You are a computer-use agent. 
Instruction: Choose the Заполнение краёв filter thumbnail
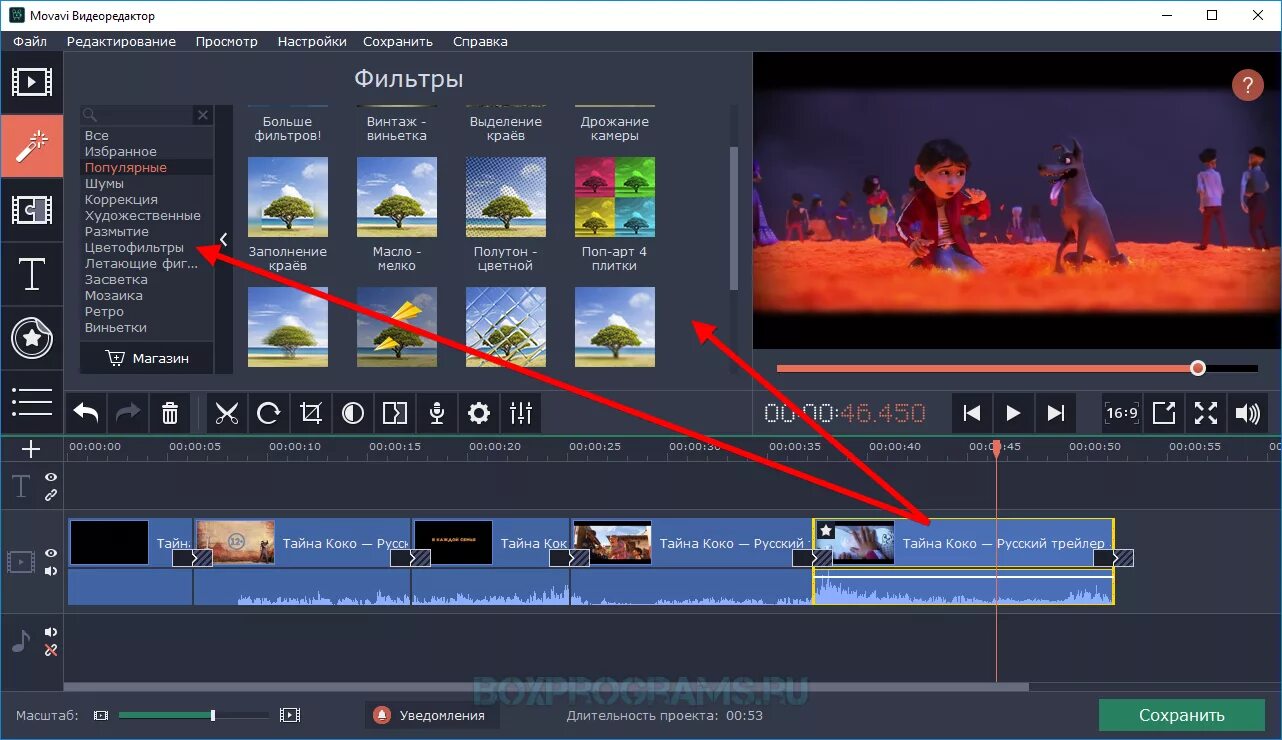pyautogui.click(x=288, y=197)
